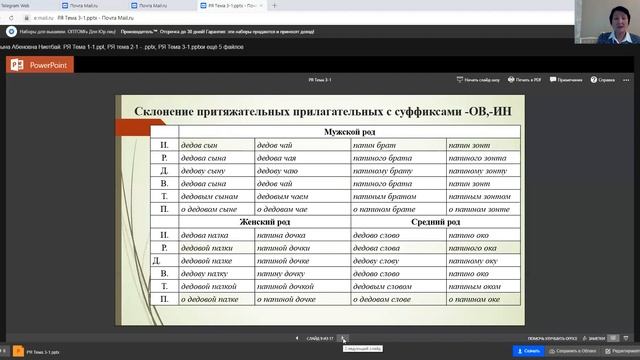Save file to the Облако cloud
Image resolution: width=640 pixels, height=360 pixels.
pos(573,351)
